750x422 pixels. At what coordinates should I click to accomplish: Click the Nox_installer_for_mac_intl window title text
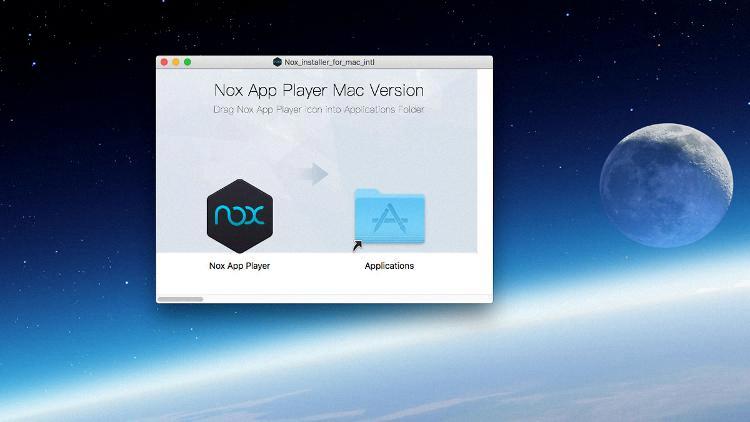330,62
